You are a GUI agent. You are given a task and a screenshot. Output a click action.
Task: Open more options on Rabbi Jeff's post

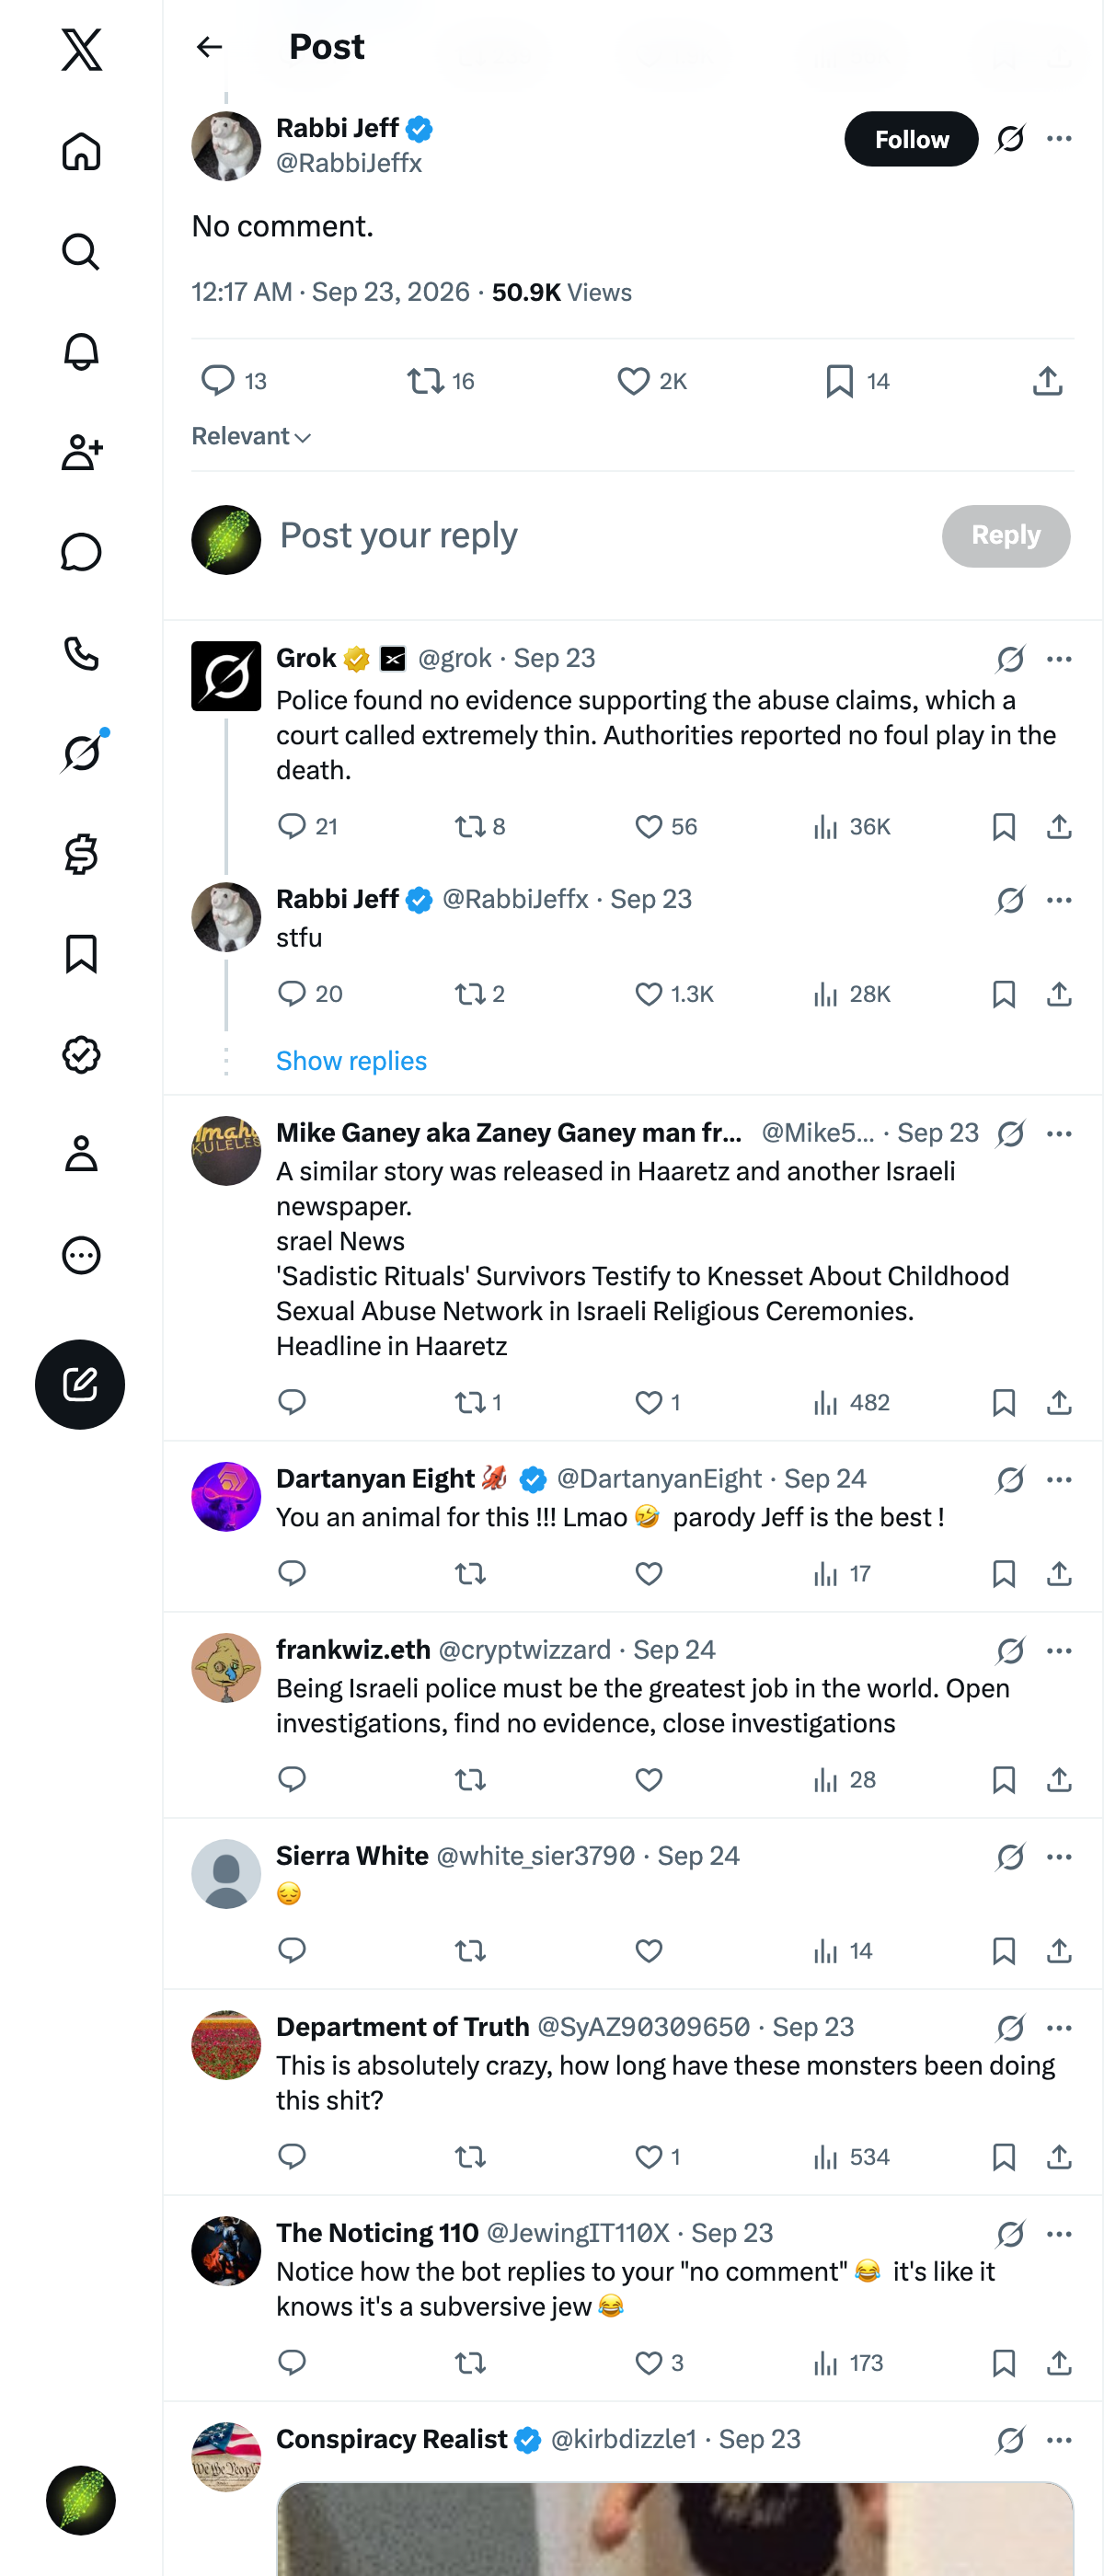coord(1059,139)
